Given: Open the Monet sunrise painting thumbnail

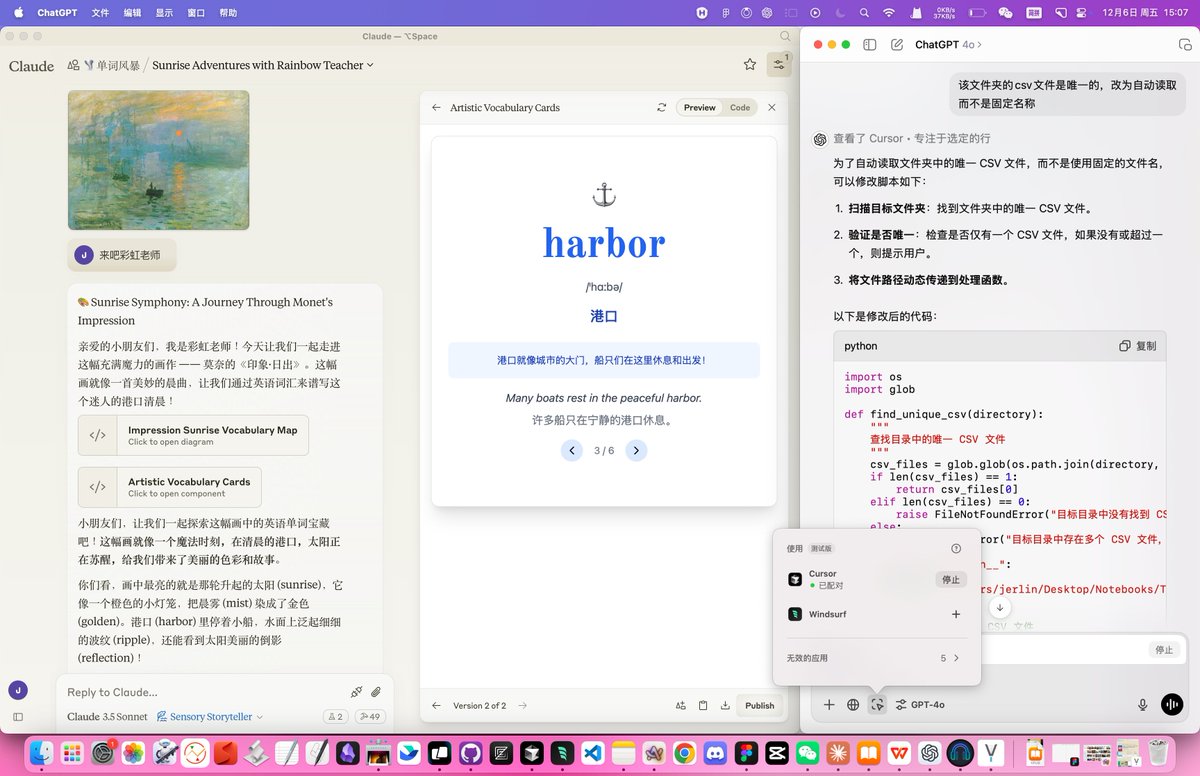Looking at the screenshot, I should click(158, 160).
